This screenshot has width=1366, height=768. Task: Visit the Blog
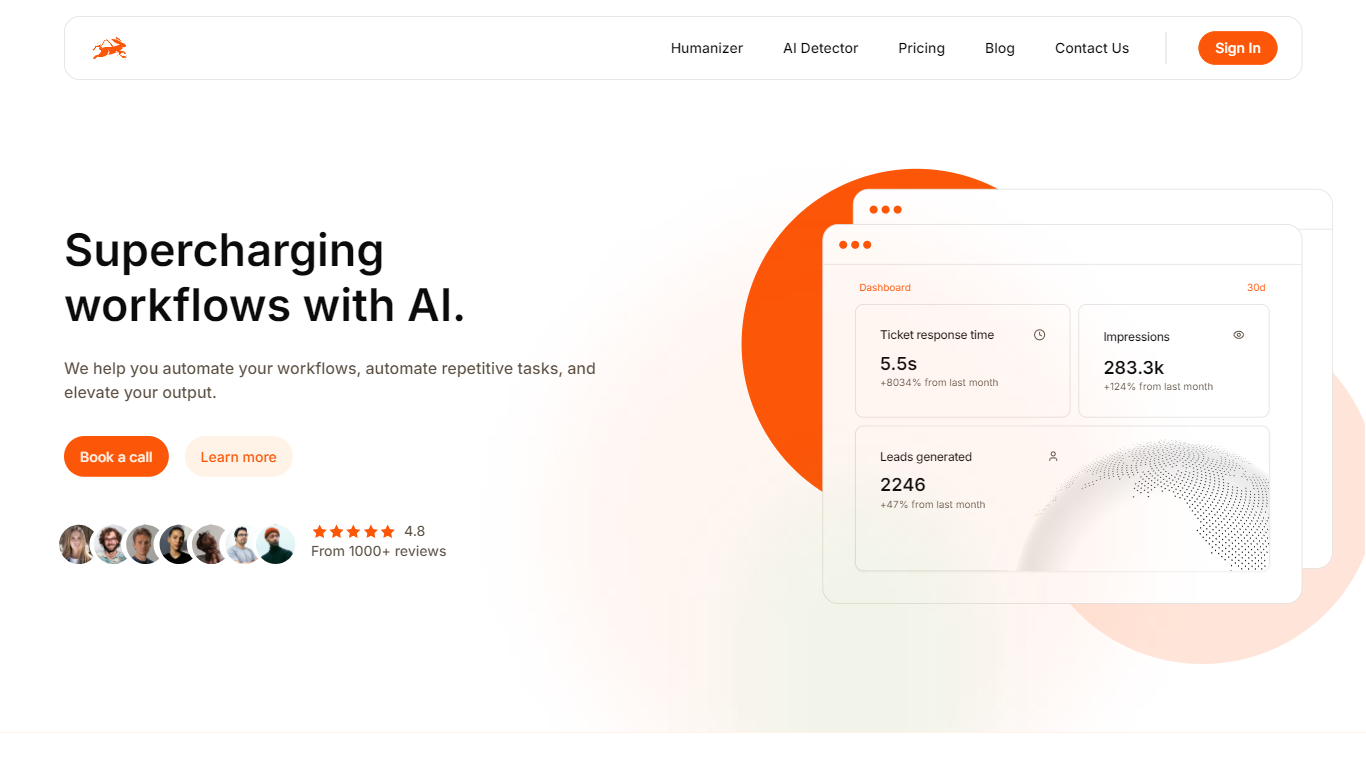pyautogui.click(x=999, y=47)
